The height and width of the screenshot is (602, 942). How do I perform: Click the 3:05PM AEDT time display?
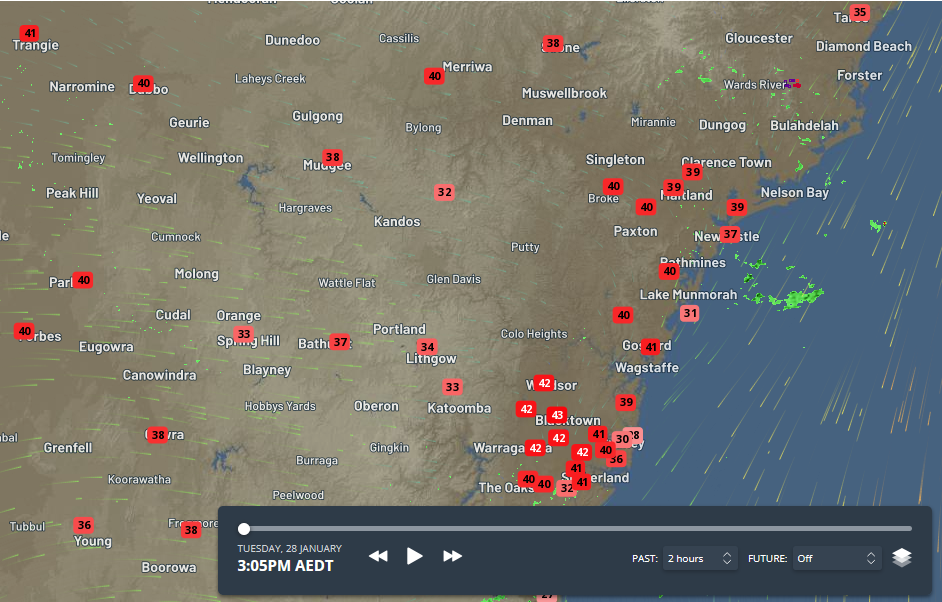285,566
